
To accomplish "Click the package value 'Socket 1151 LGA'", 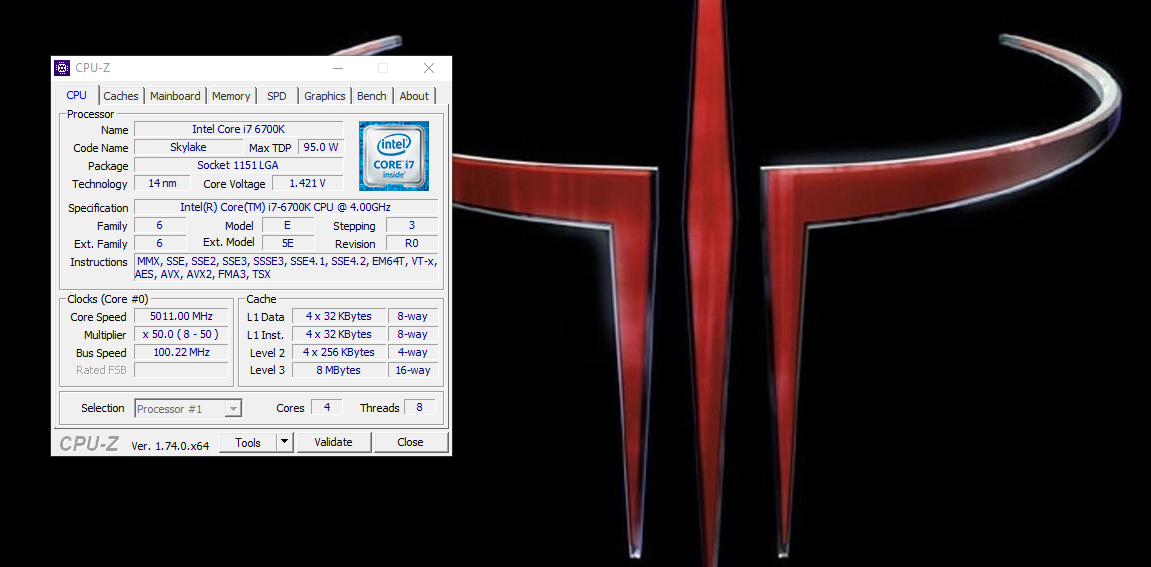I will pyautogui.click(x=239, y=165).
